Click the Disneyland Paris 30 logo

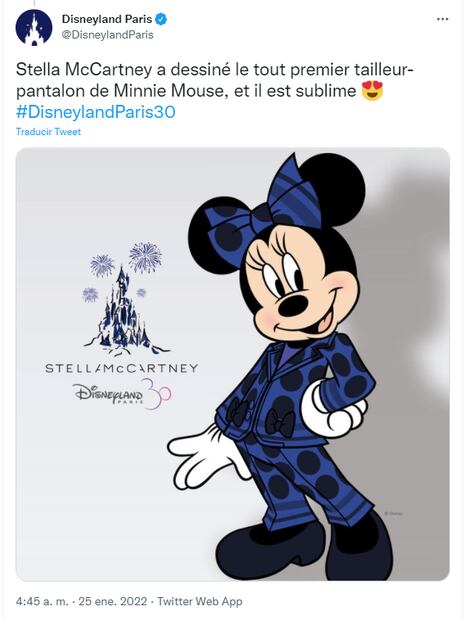122,394
